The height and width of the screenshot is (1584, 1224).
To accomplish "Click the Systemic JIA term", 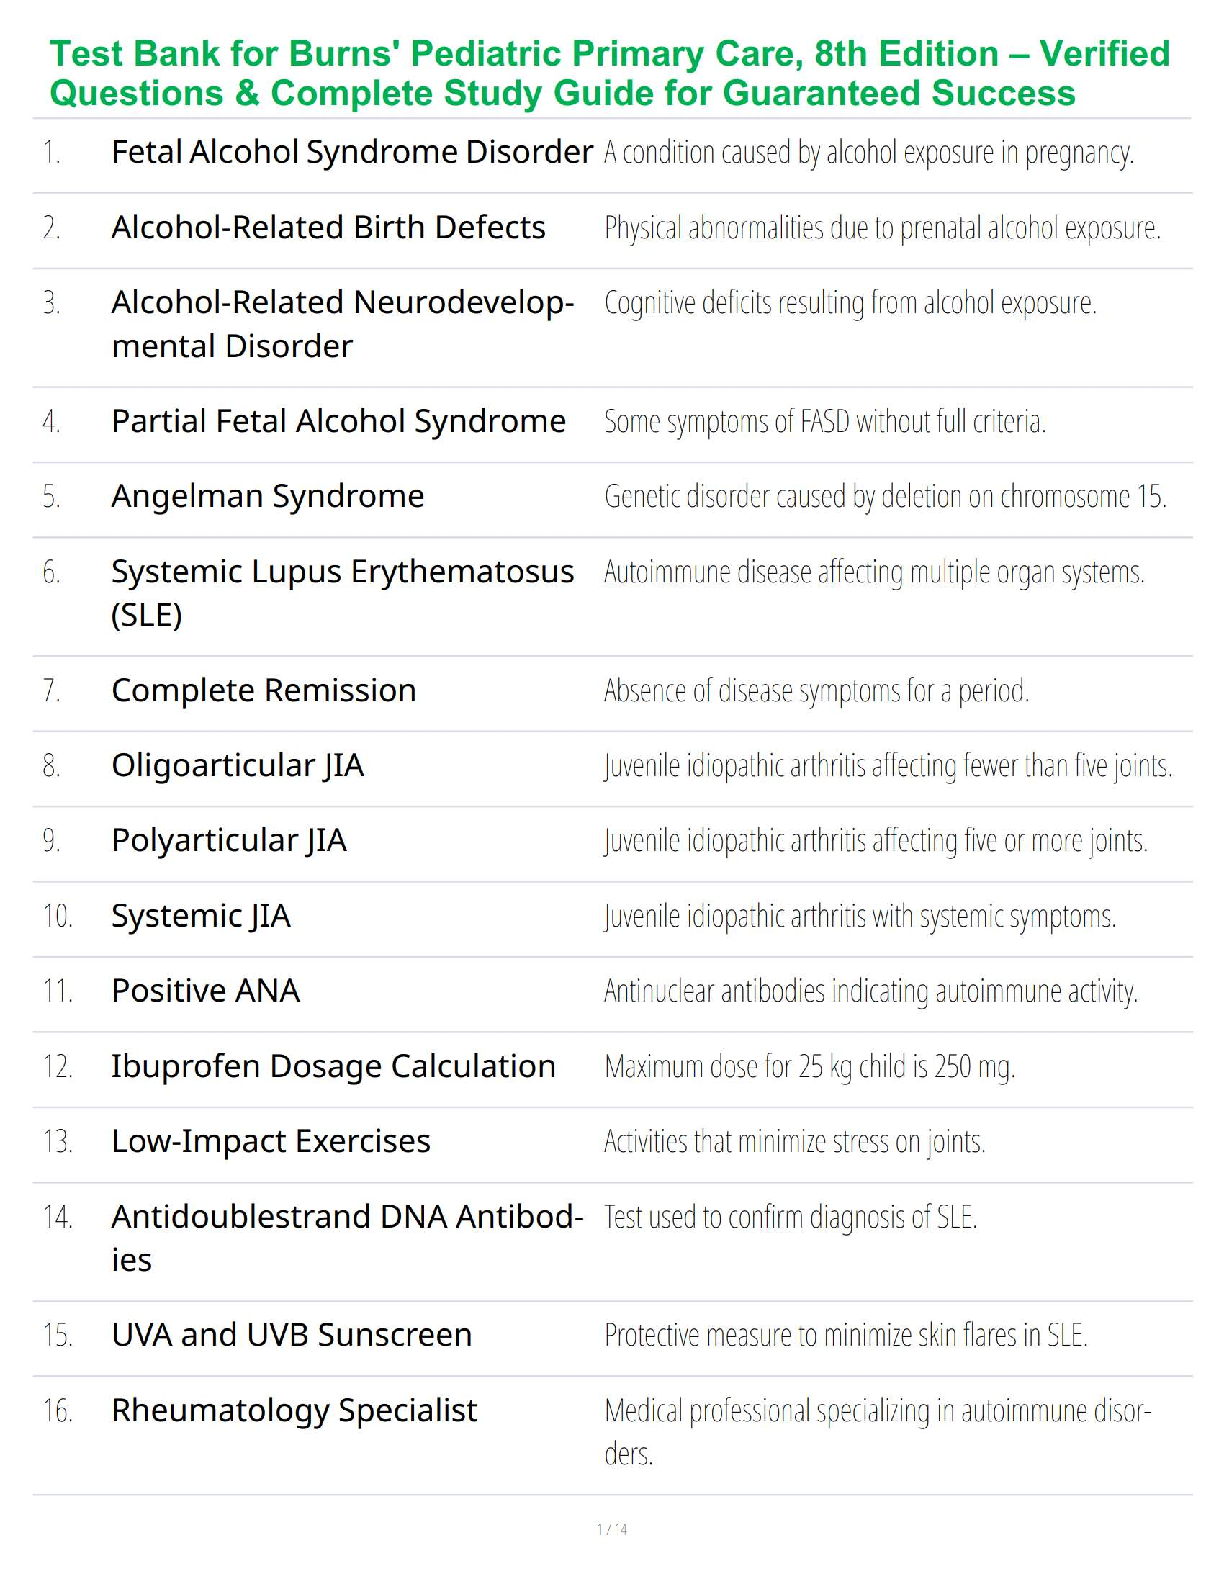I will pos(201,916).
